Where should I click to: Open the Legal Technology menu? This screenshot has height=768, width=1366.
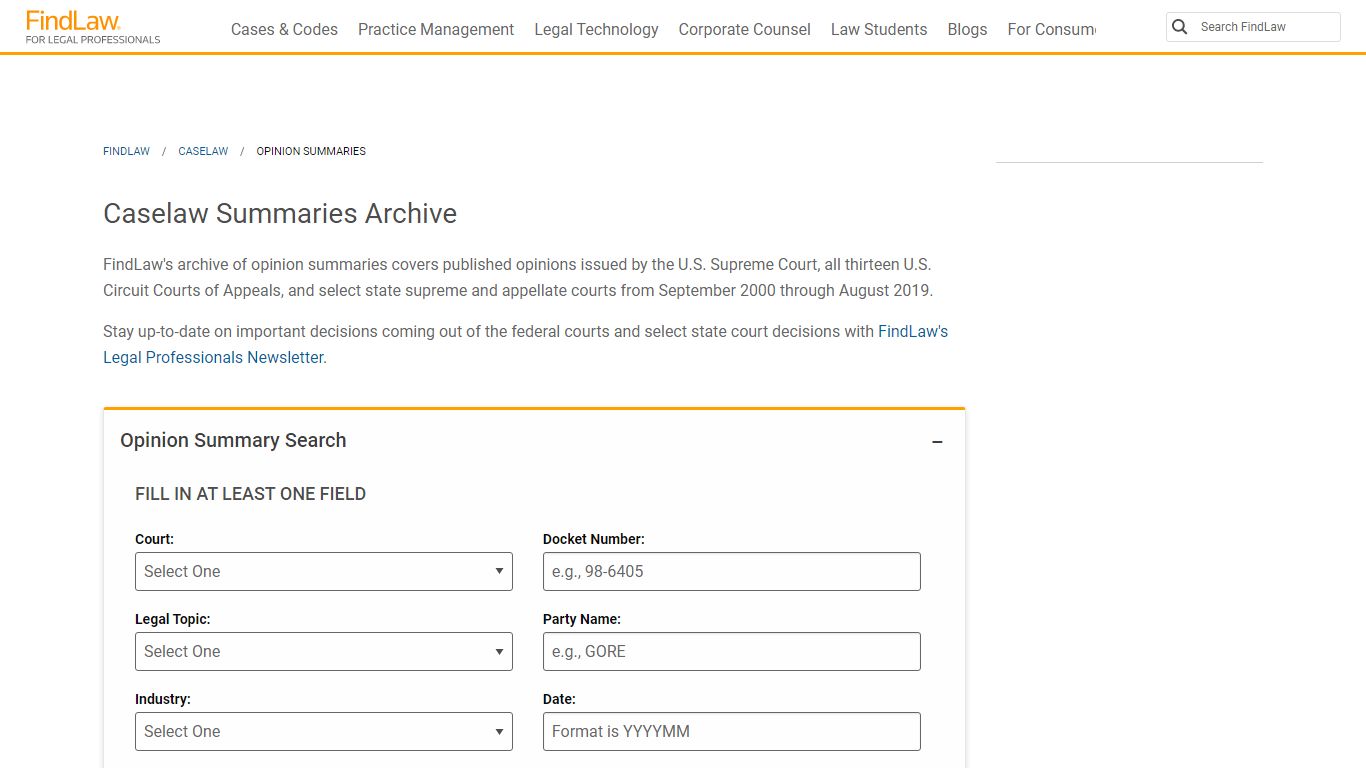[x=596, y=29]
